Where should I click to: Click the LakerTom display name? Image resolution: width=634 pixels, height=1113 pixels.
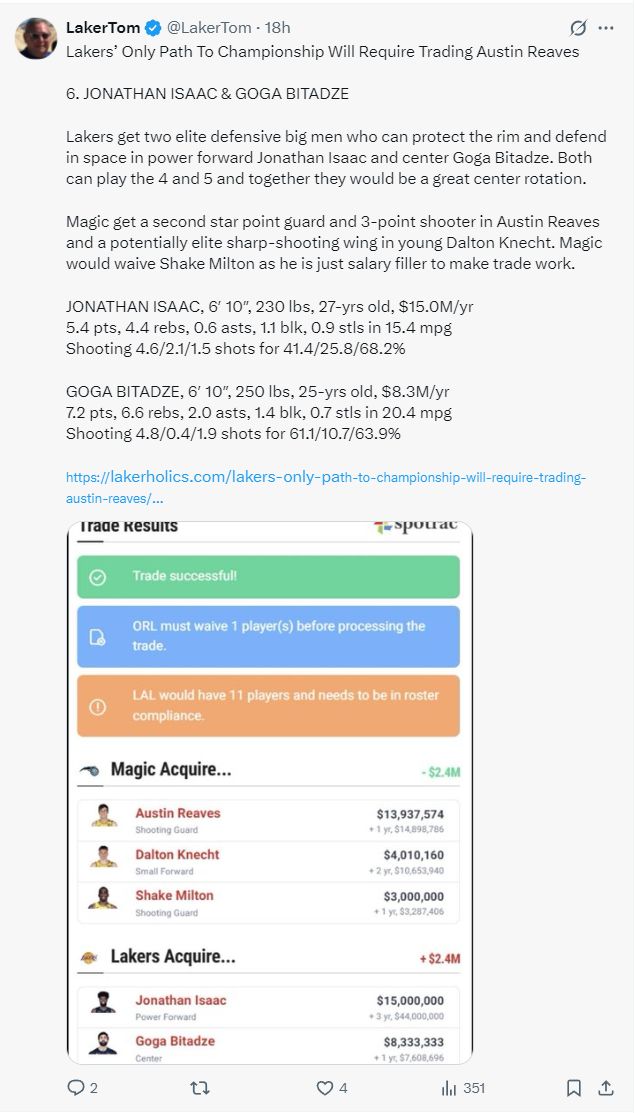pyautogui.click(x=101, y=27)
